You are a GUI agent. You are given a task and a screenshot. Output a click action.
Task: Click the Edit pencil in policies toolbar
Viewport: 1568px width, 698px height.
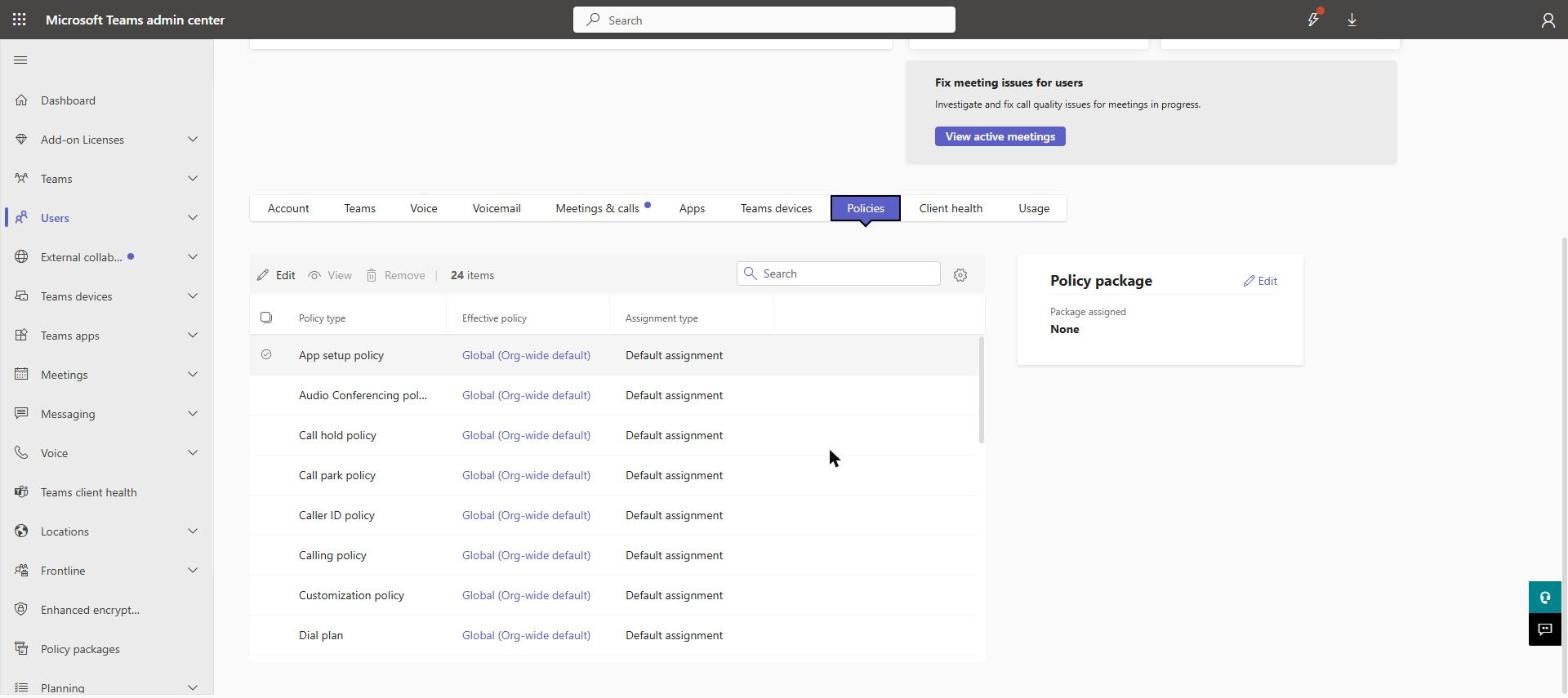click(x=263, y=275)
